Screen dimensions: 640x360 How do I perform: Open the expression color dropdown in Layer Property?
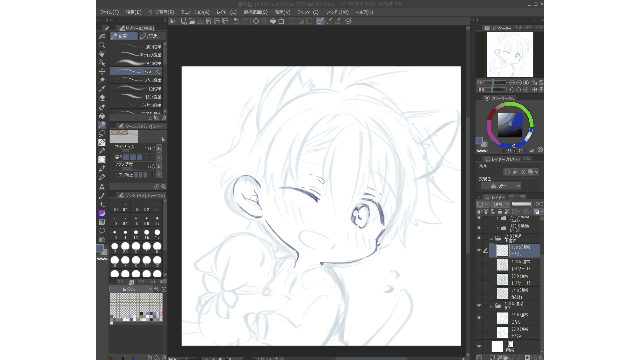(501, 186)
